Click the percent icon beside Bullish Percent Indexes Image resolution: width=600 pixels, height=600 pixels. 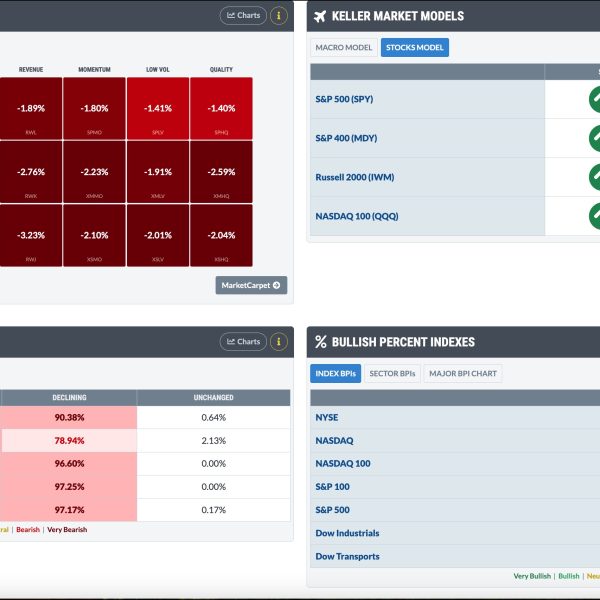click(321, 342)
